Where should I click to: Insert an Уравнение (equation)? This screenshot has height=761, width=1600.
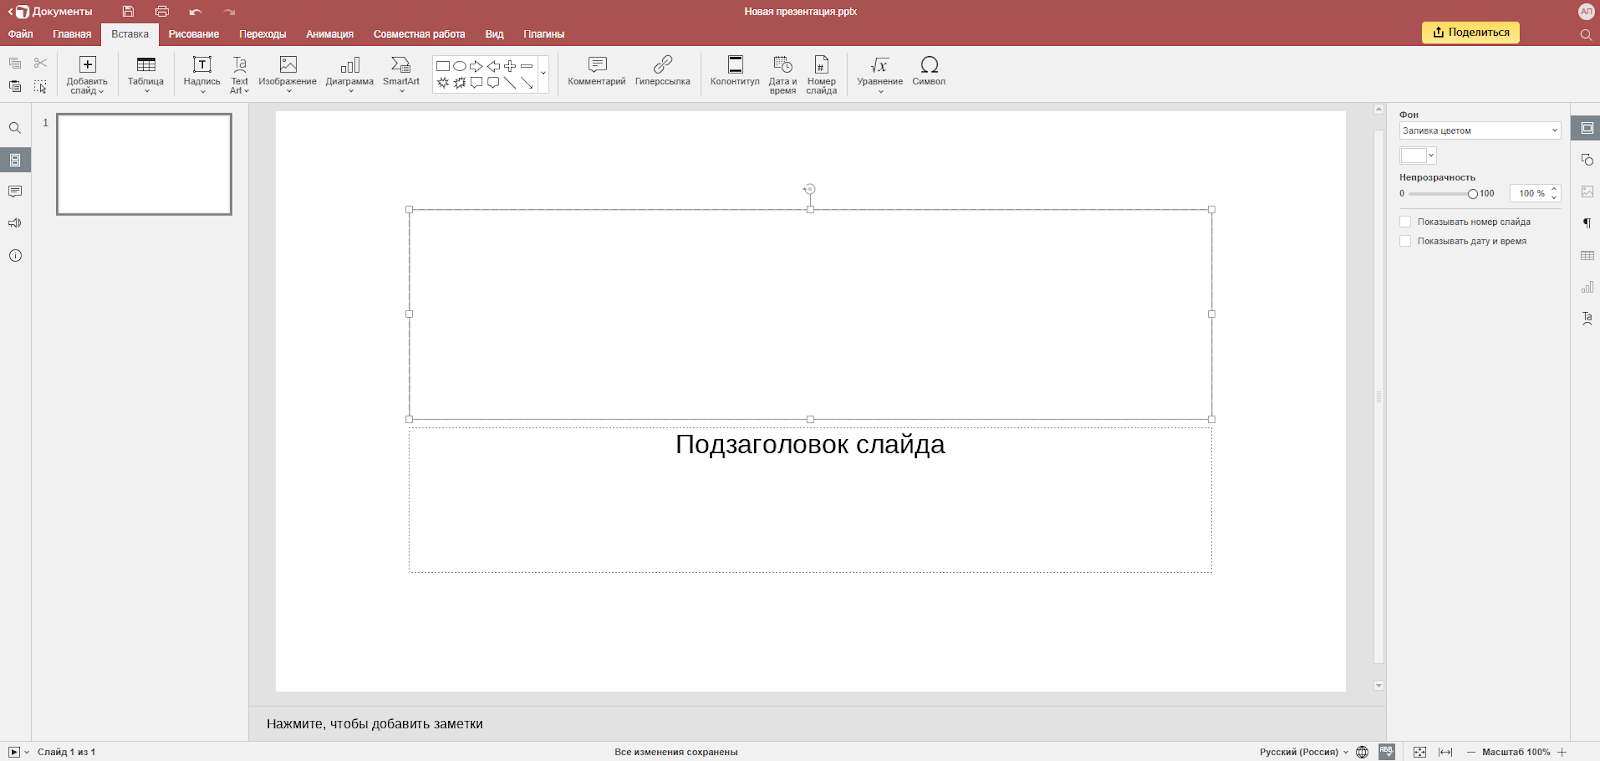pos(880,74)
